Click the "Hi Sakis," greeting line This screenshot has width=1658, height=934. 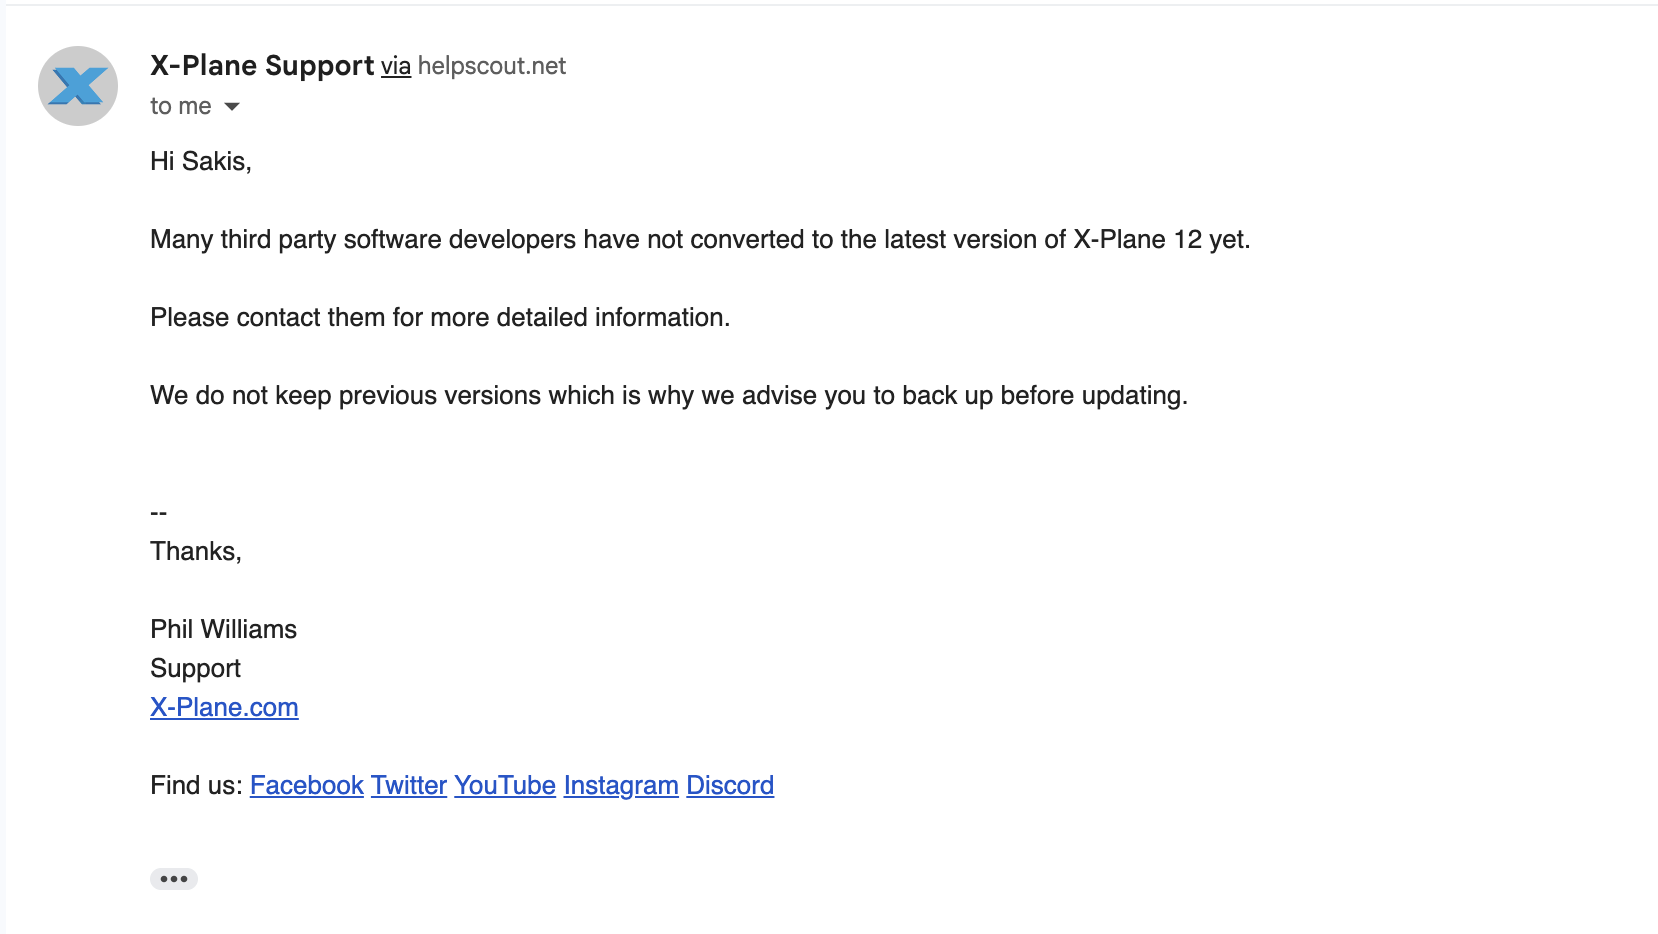point(200,161)
